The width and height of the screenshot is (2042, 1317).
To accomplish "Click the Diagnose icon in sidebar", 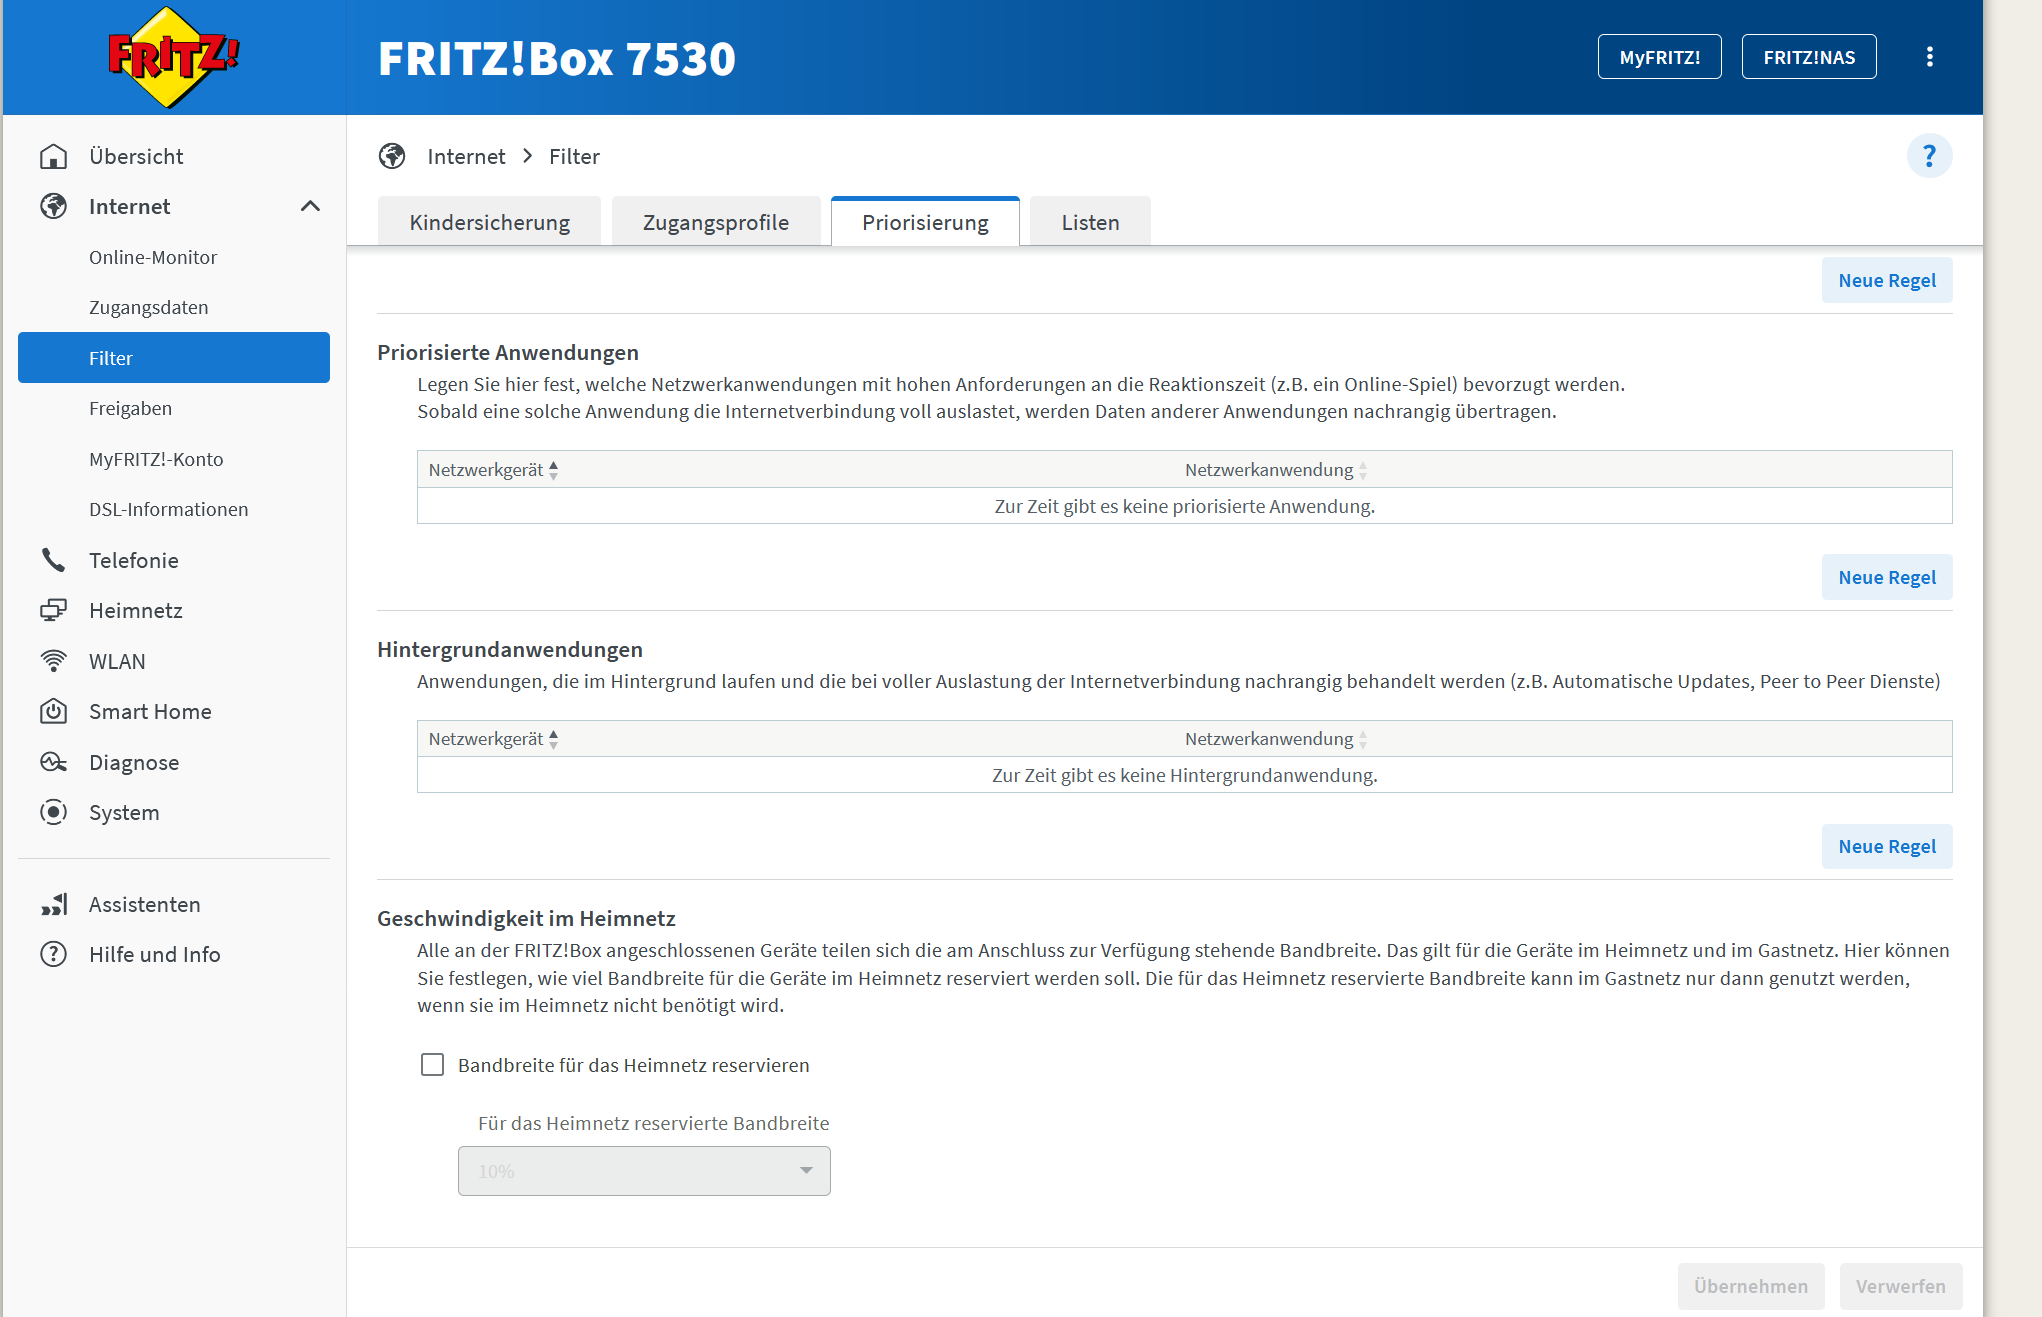I will (53, 762).
